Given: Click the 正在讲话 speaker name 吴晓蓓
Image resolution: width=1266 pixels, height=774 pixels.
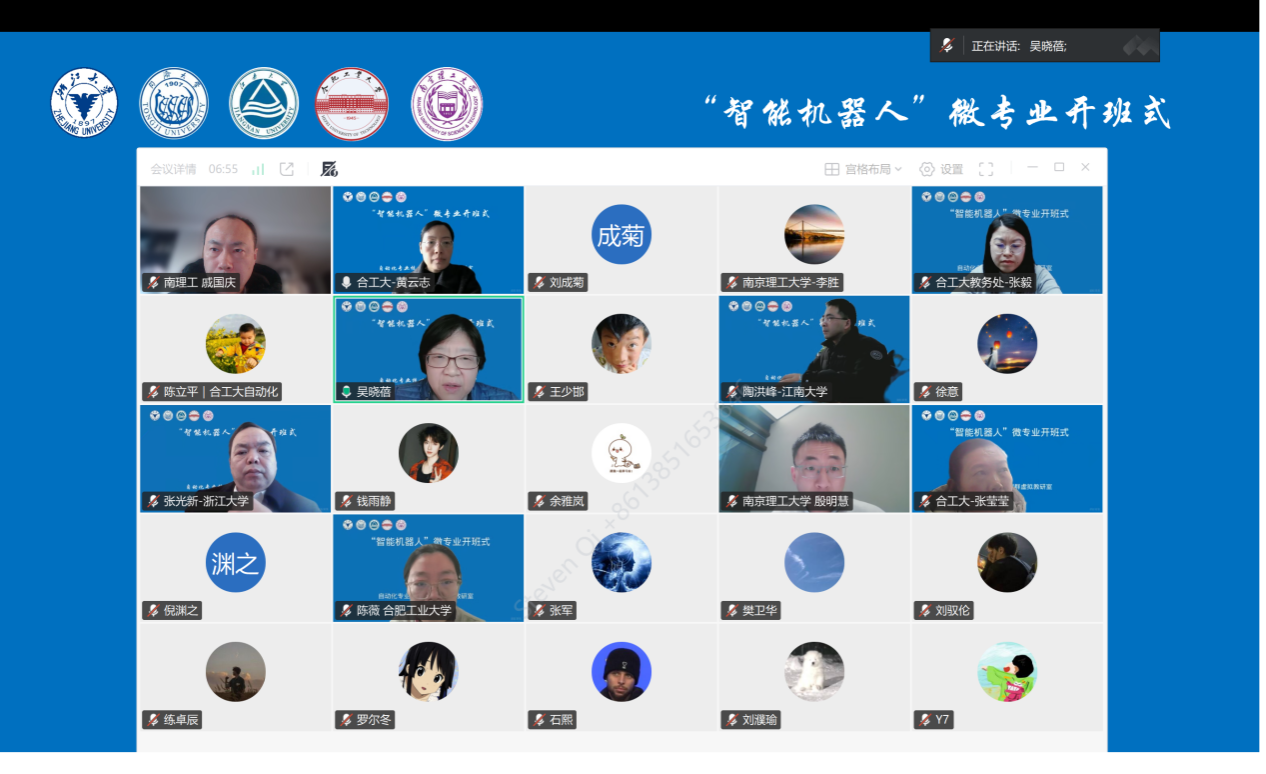Looking at the screenshot, I should pos(1048,46).
